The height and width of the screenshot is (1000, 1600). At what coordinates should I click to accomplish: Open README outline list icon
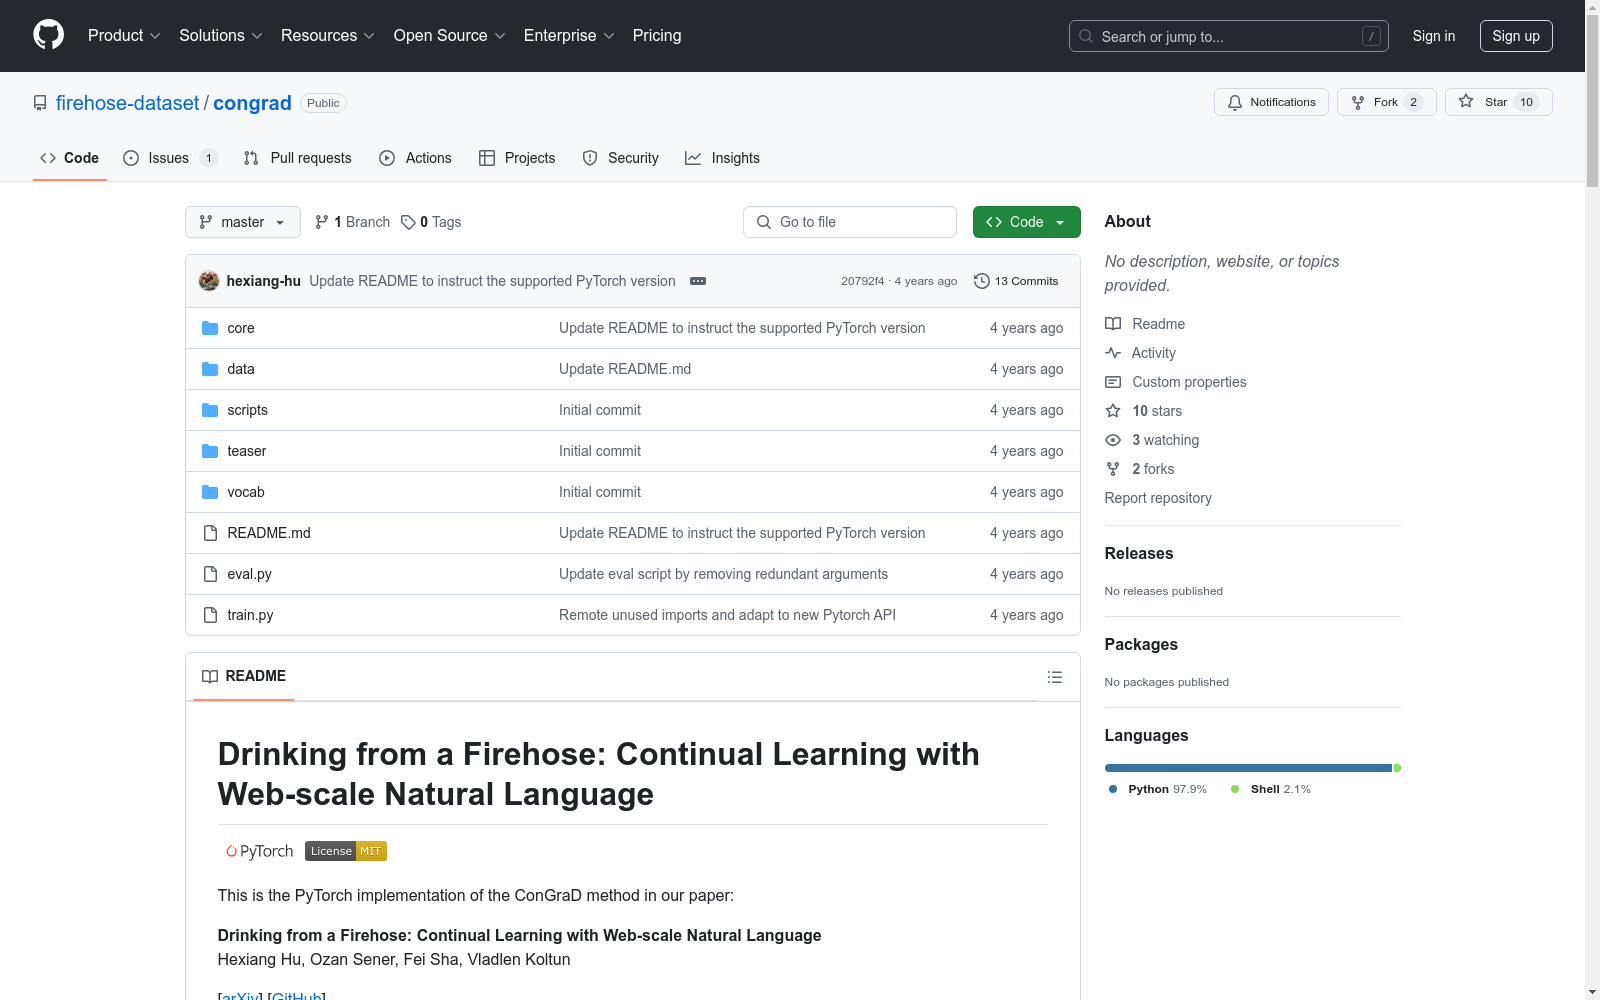1054,677
